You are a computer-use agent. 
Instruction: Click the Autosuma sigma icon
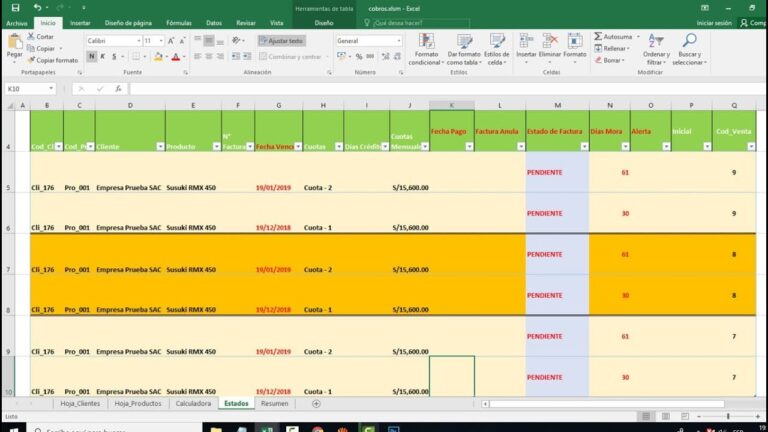pos(598,36)
